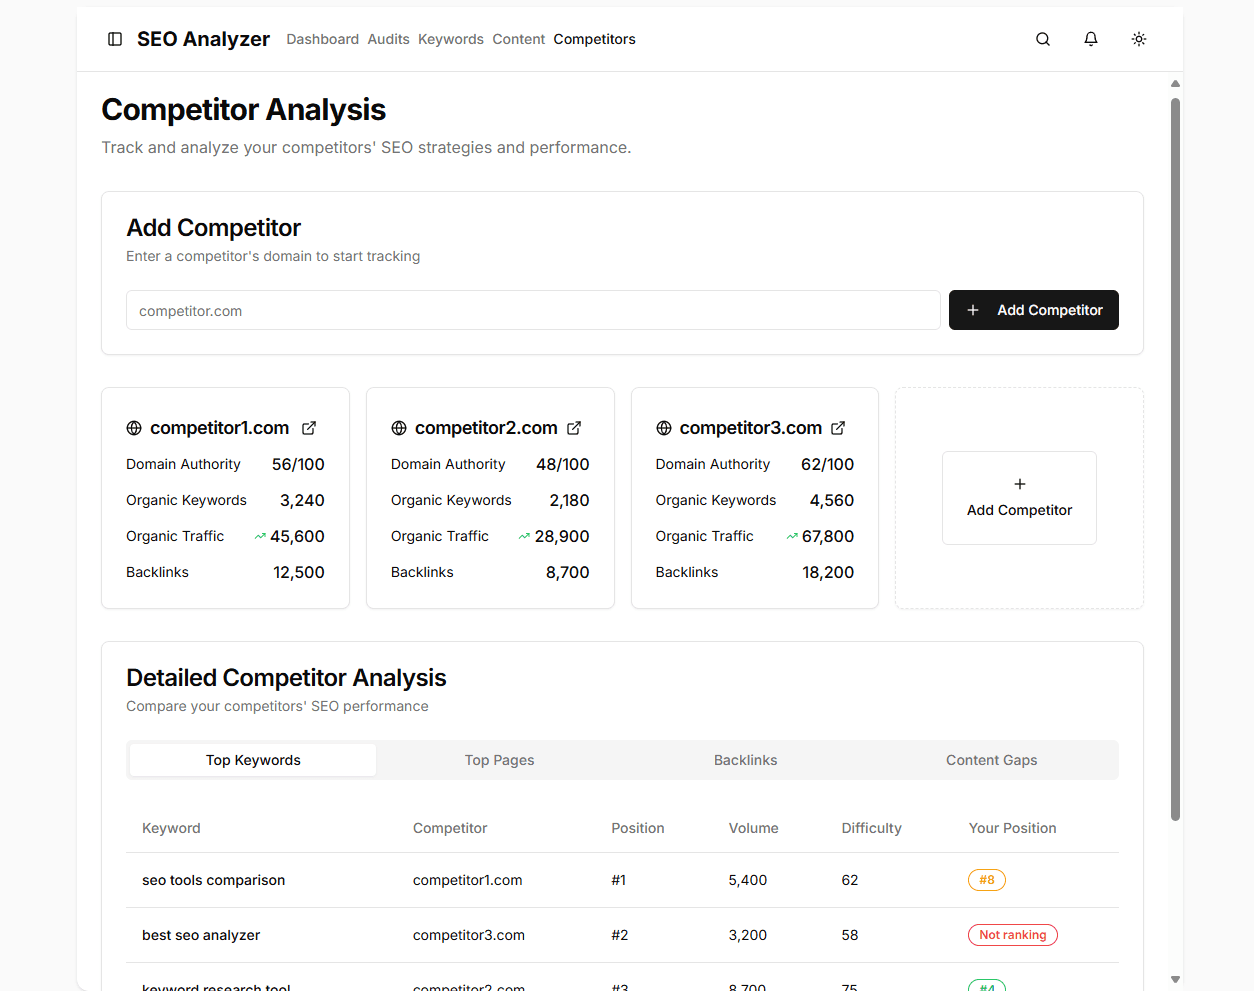Screen dimensions: 1254x991
Task: Open notifications bell icon
Action: pos(1091,39)
